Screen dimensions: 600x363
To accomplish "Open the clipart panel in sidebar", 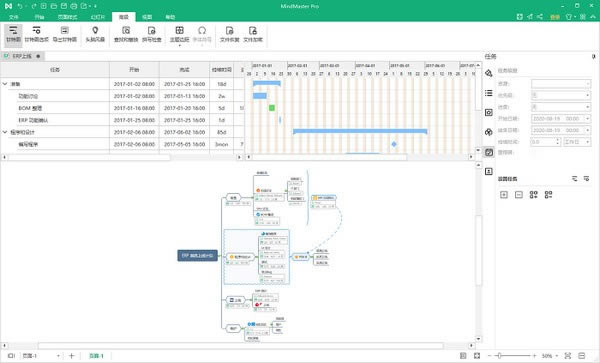I will tap(489, 132).
